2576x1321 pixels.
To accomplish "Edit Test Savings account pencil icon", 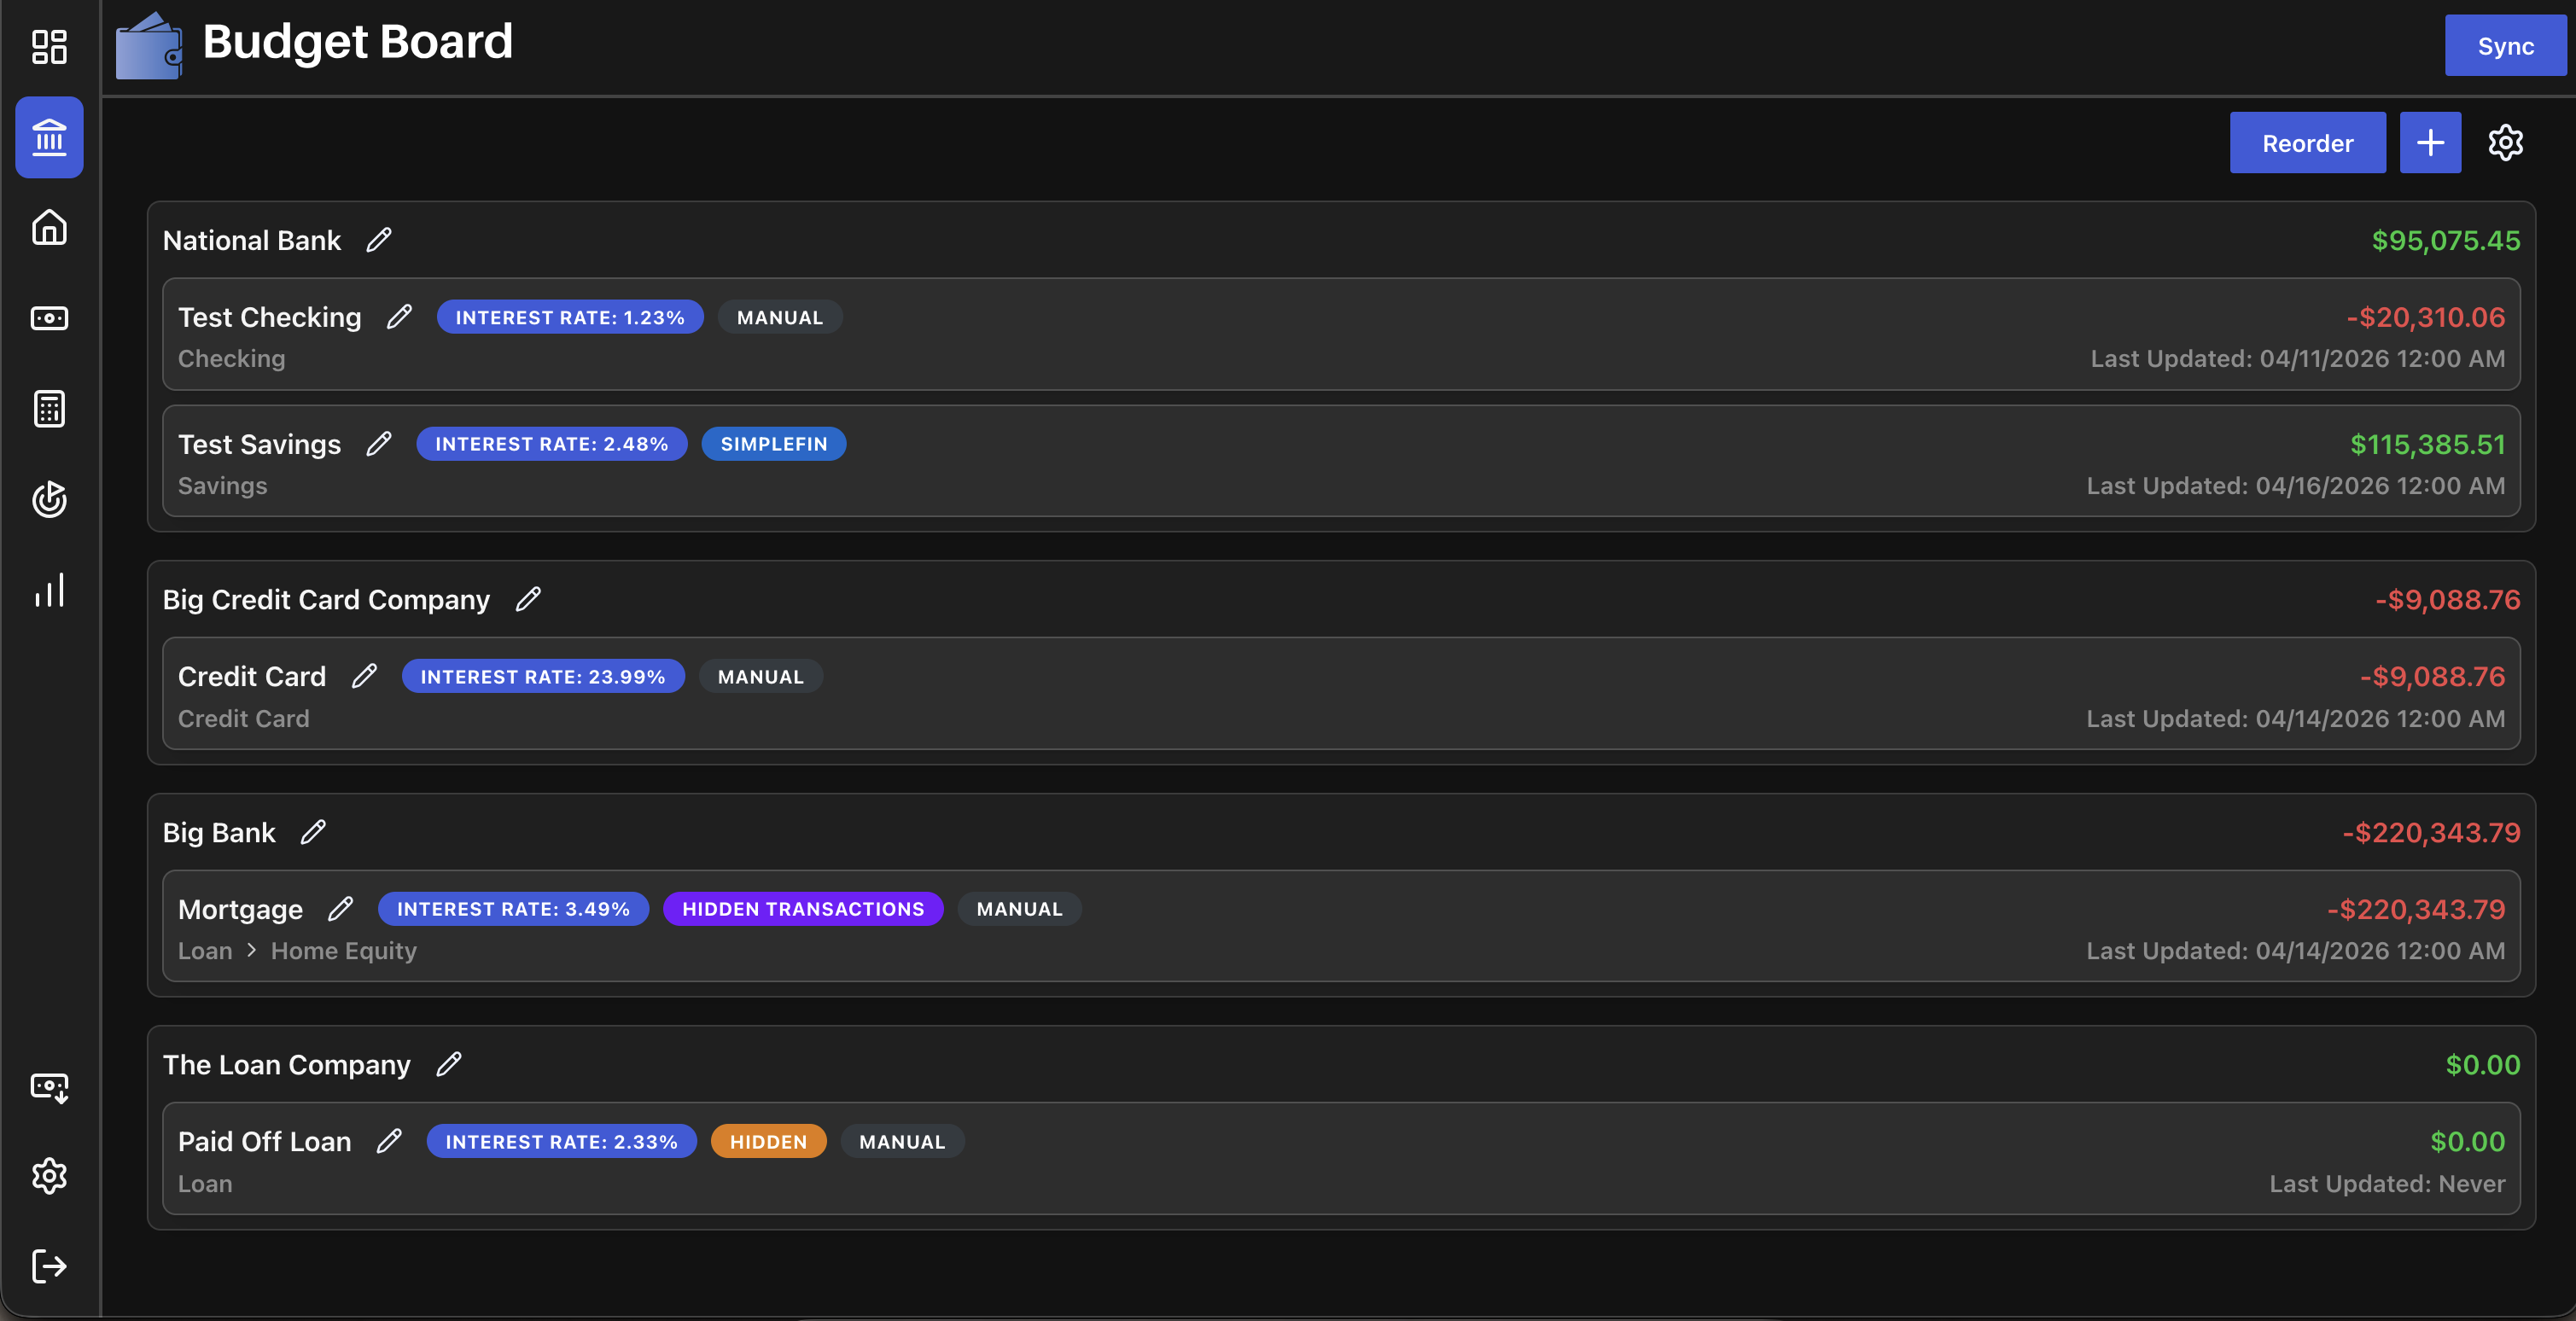I will pos(379,444).
